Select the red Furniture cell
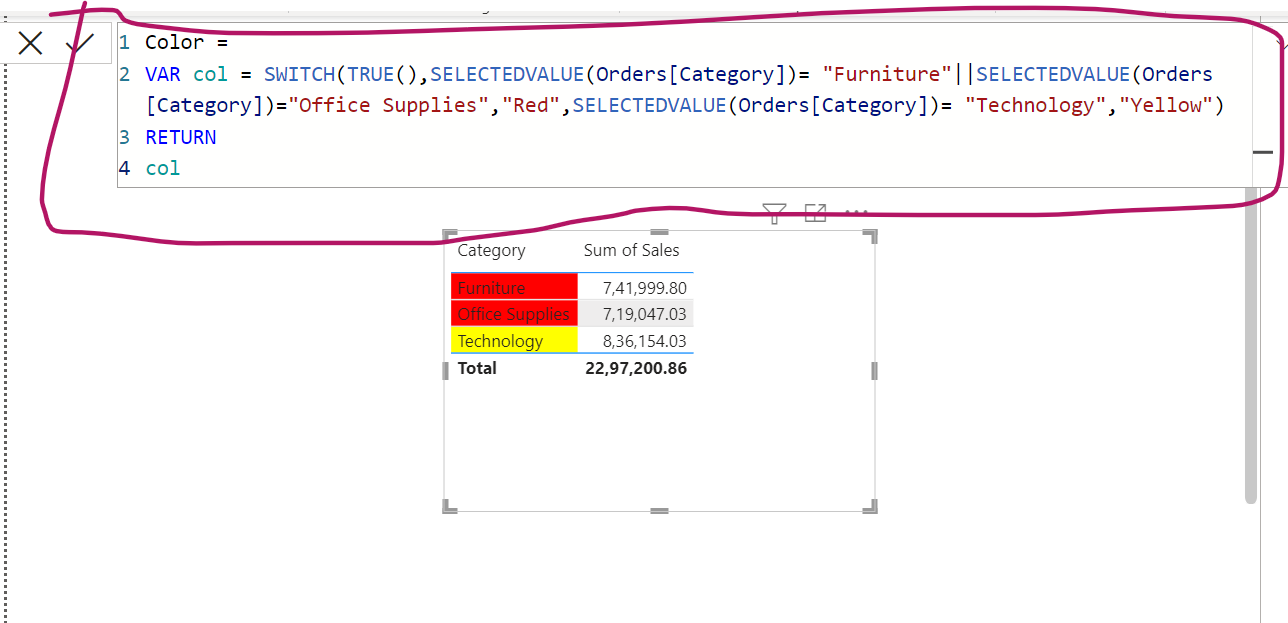This screenshot has height=623, width=1288. click(x=514, y=288)
